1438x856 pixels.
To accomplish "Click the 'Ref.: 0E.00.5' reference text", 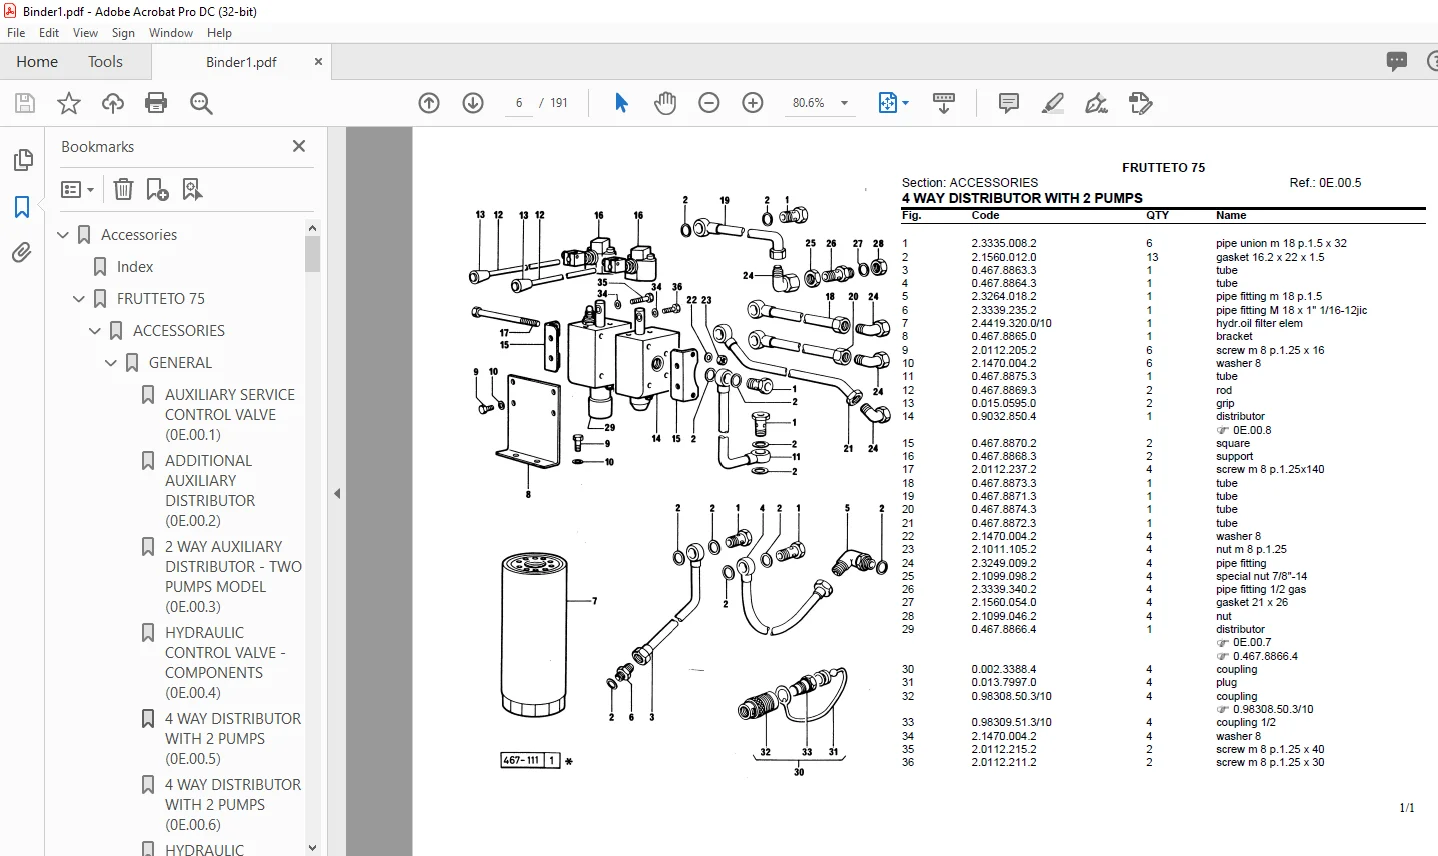I will point(1325,183).
